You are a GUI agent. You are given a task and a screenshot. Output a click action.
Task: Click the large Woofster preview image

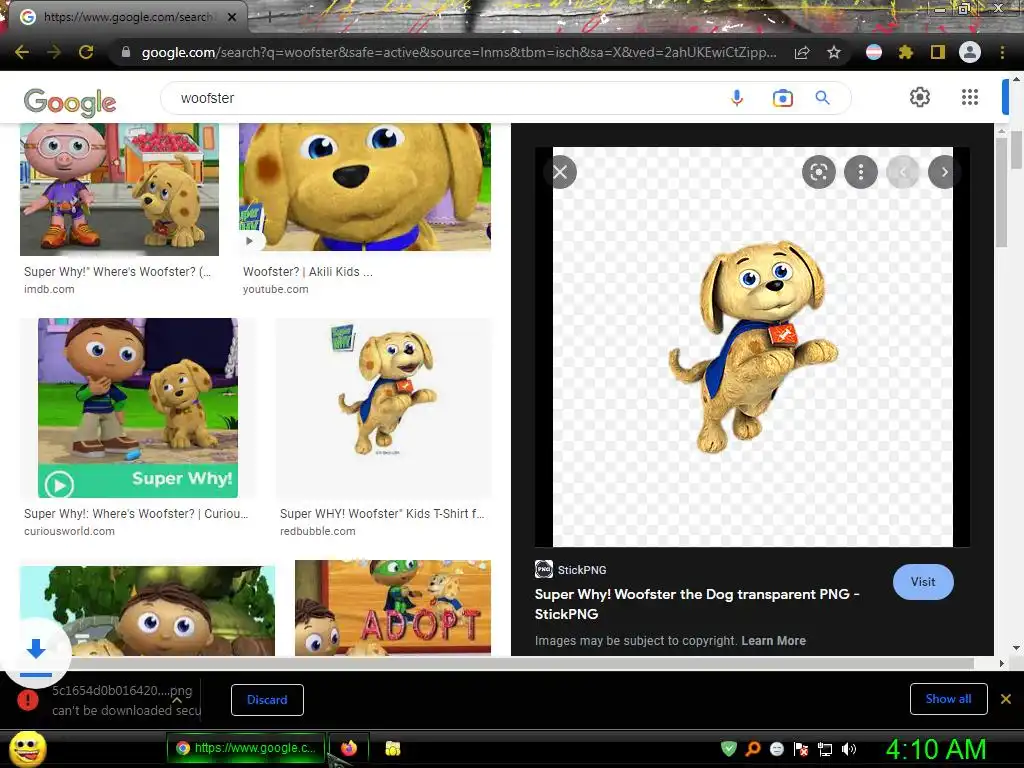(752, 347)
